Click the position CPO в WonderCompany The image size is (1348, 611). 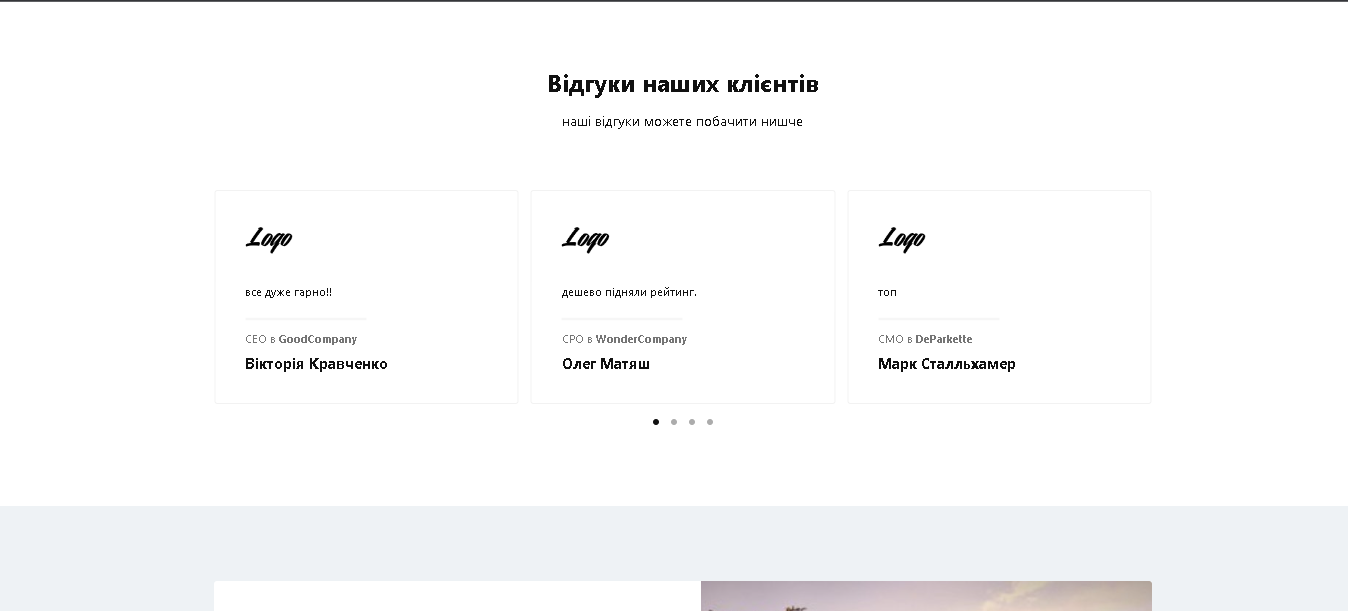(x=624, y=339)
